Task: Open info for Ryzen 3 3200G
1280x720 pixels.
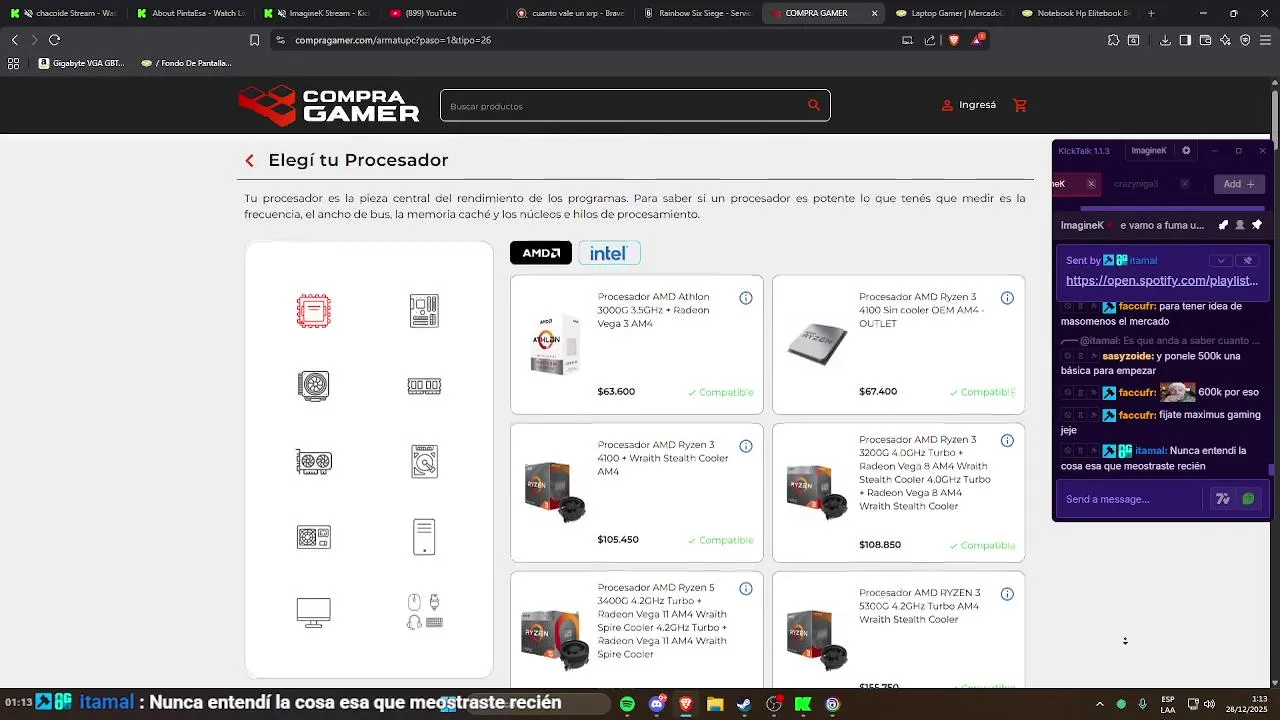Action: [1007, 441]
